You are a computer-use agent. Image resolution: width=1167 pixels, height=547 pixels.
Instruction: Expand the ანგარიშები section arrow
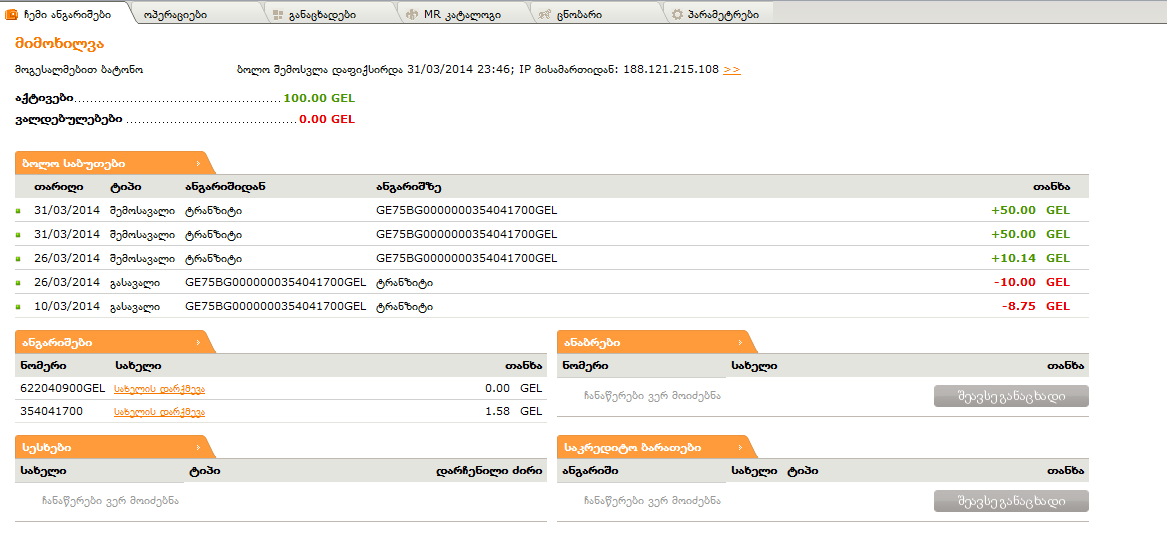[x=198, y=342]
